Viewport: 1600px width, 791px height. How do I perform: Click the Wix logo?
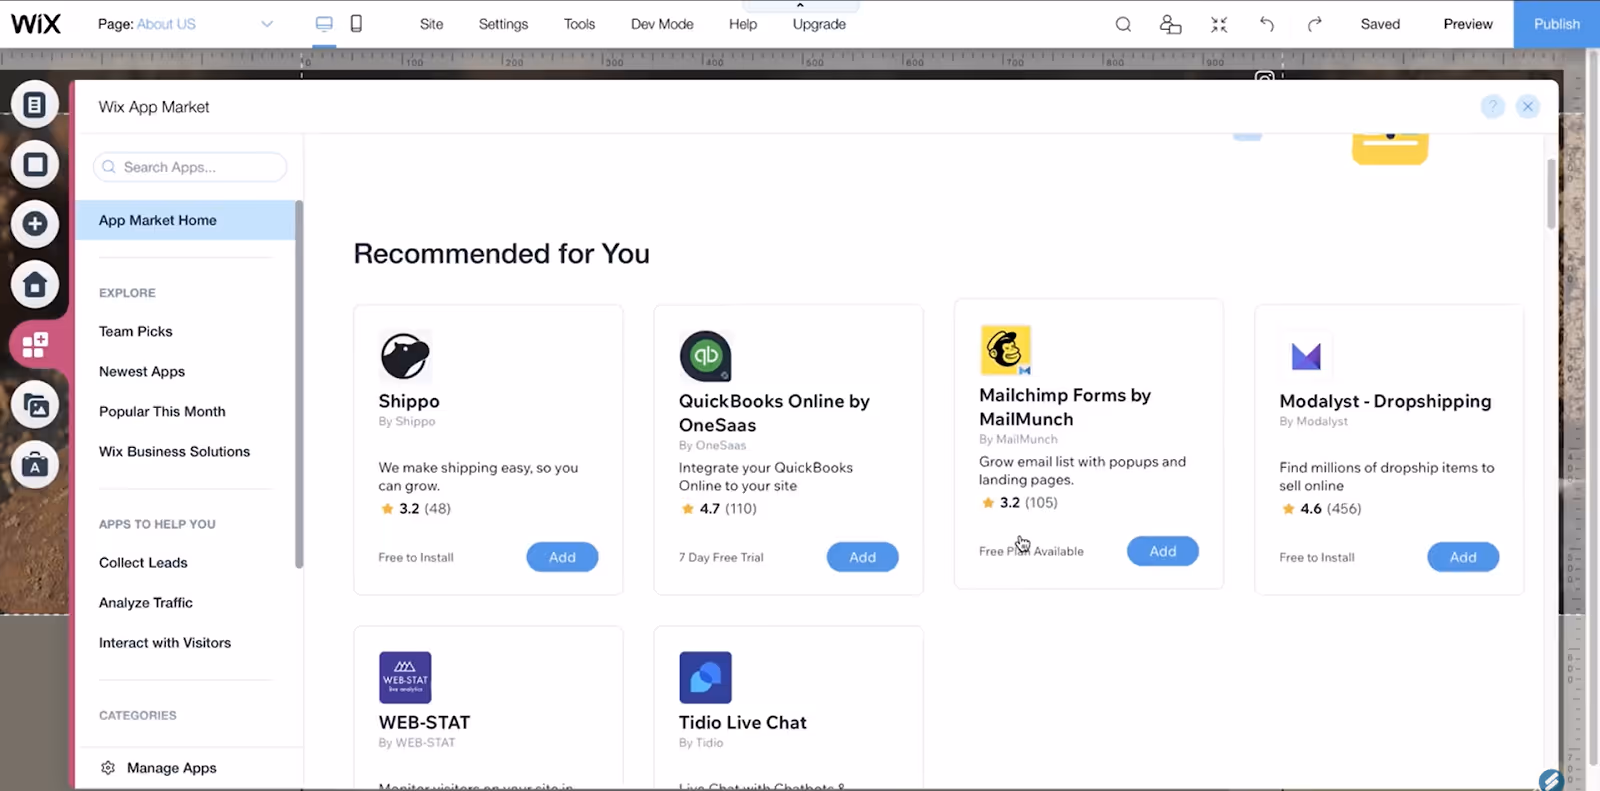point(36,24)
